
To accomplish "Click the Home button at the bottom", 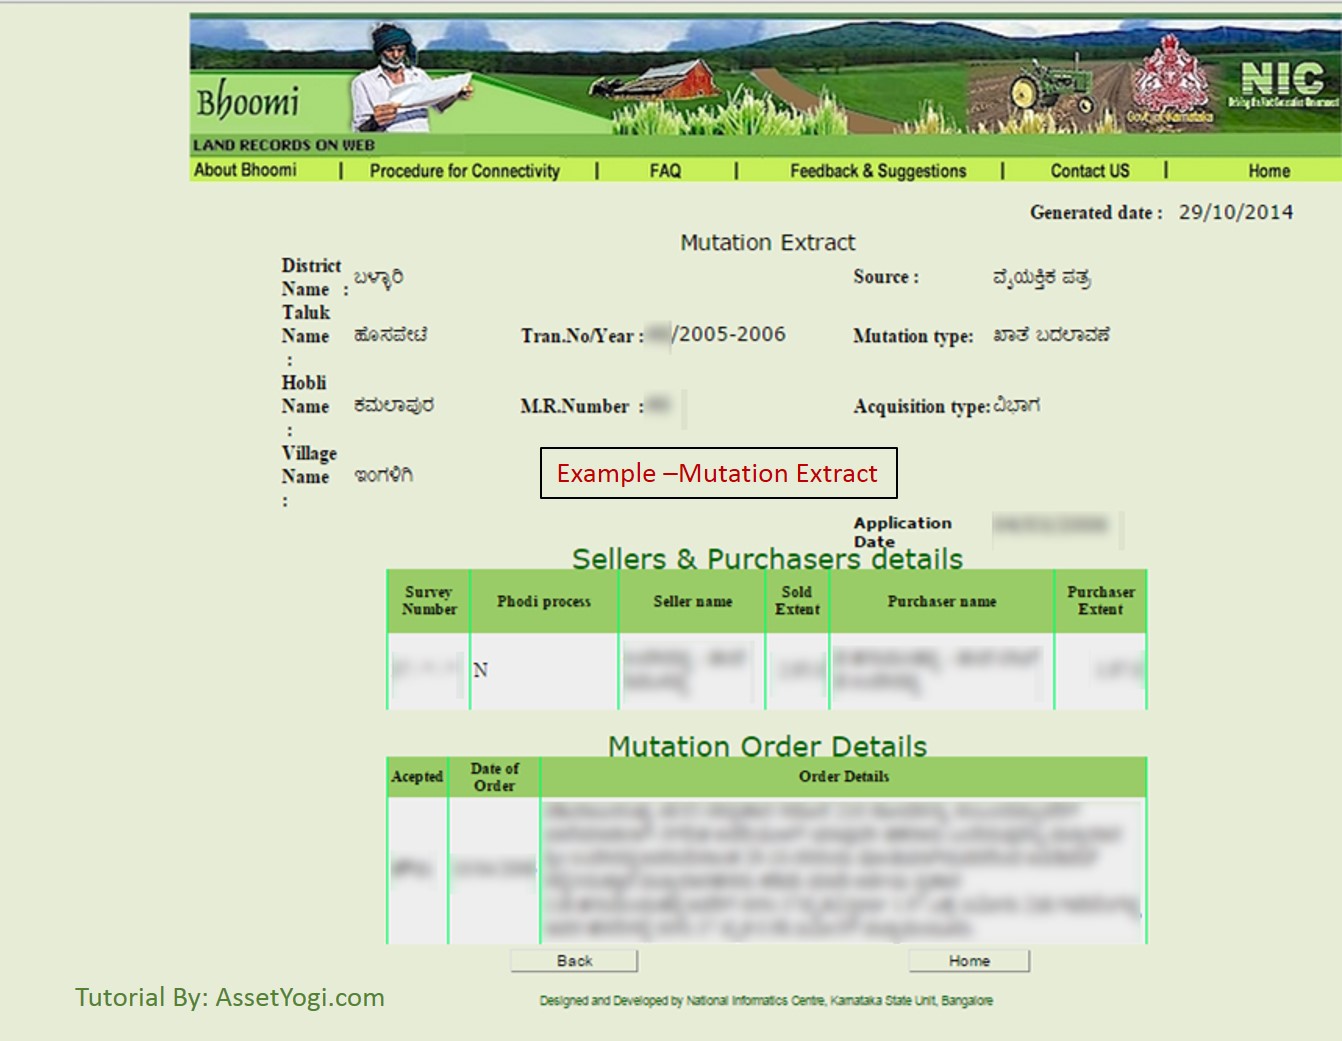I will [968, 960].
